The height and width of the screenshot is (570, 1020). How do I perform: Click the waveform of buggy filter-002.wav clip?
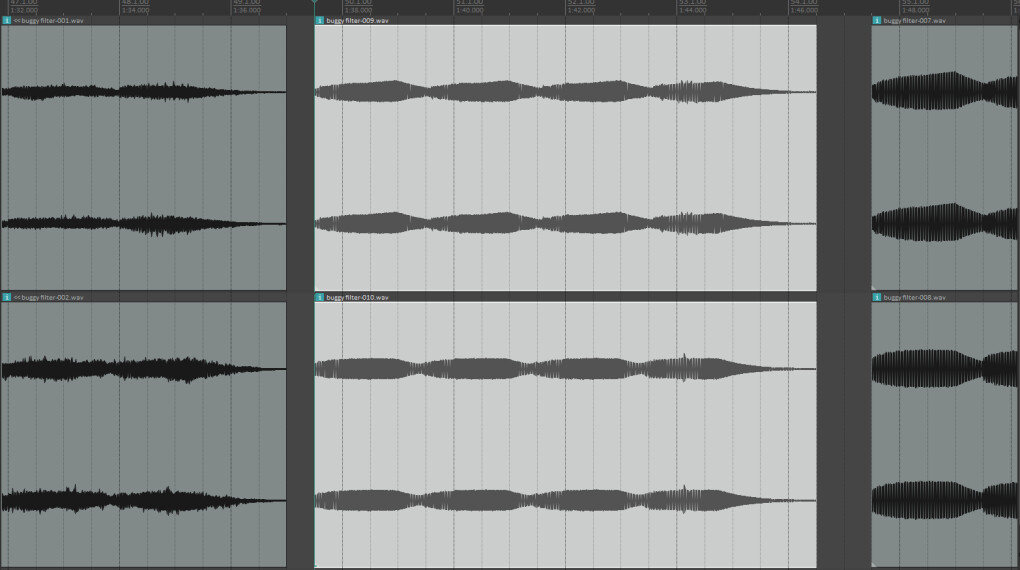coord(143,435)
